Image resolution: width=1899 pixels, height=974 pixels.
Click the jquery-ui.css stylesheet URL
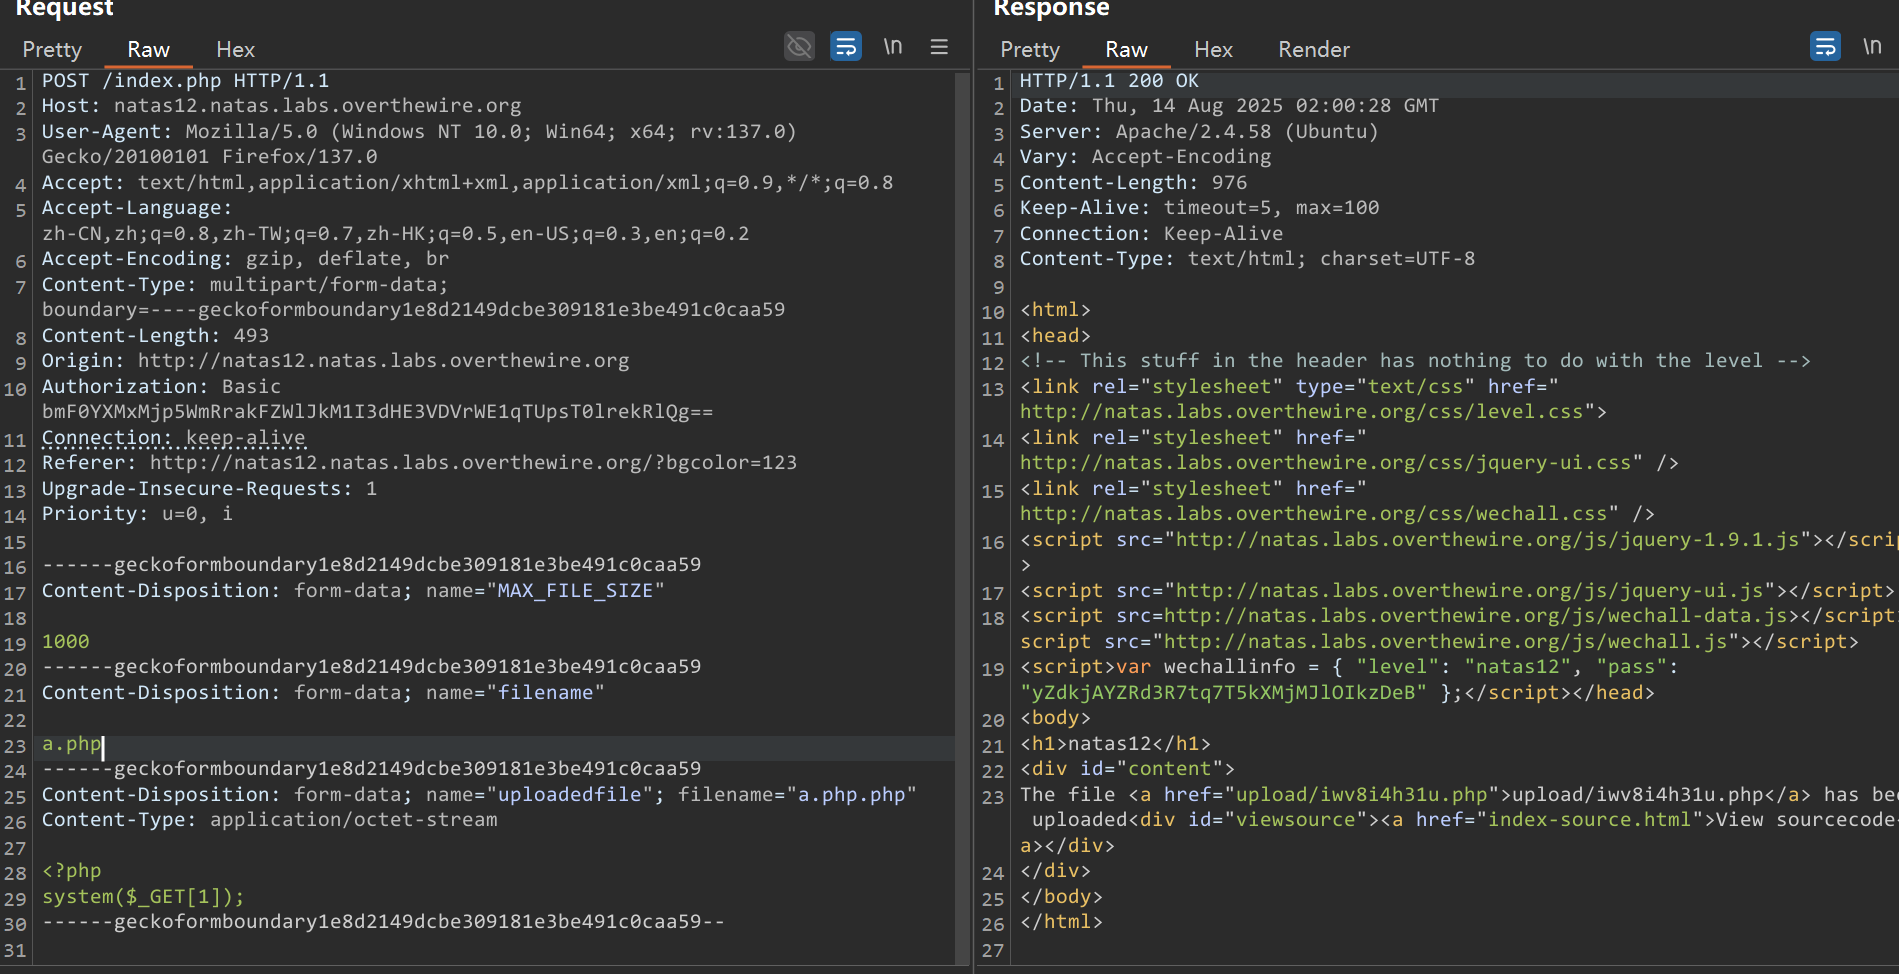(1325, 462)
